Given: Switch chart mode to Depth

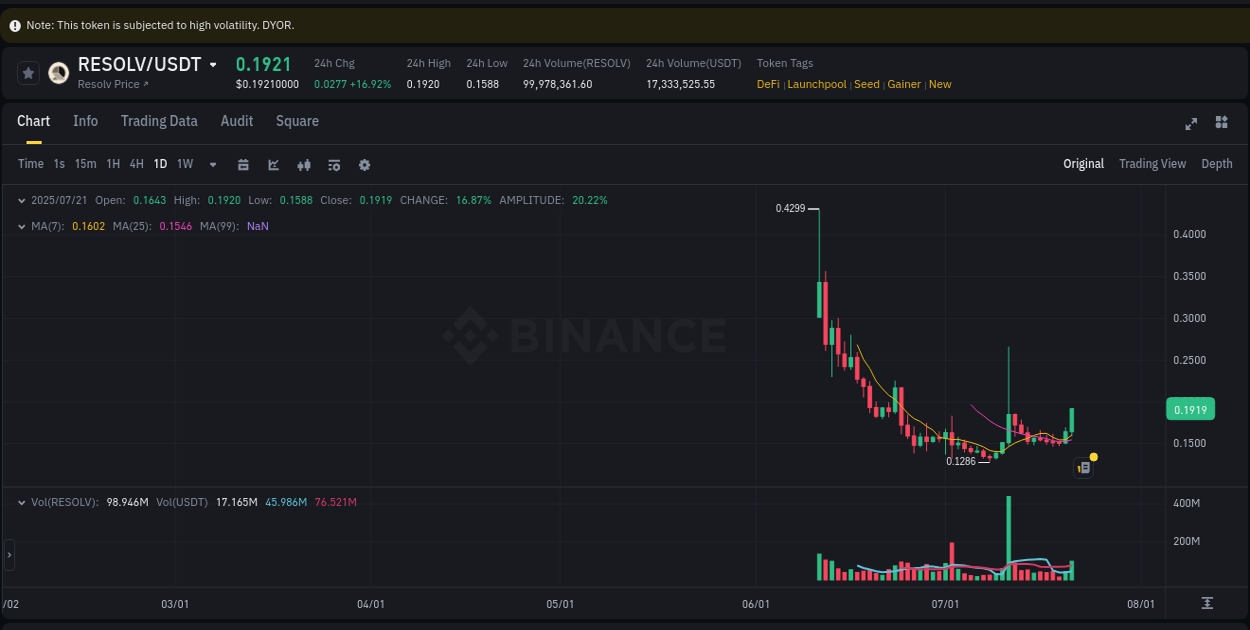Looking at the screenshot, I should tap(1217, 163).
